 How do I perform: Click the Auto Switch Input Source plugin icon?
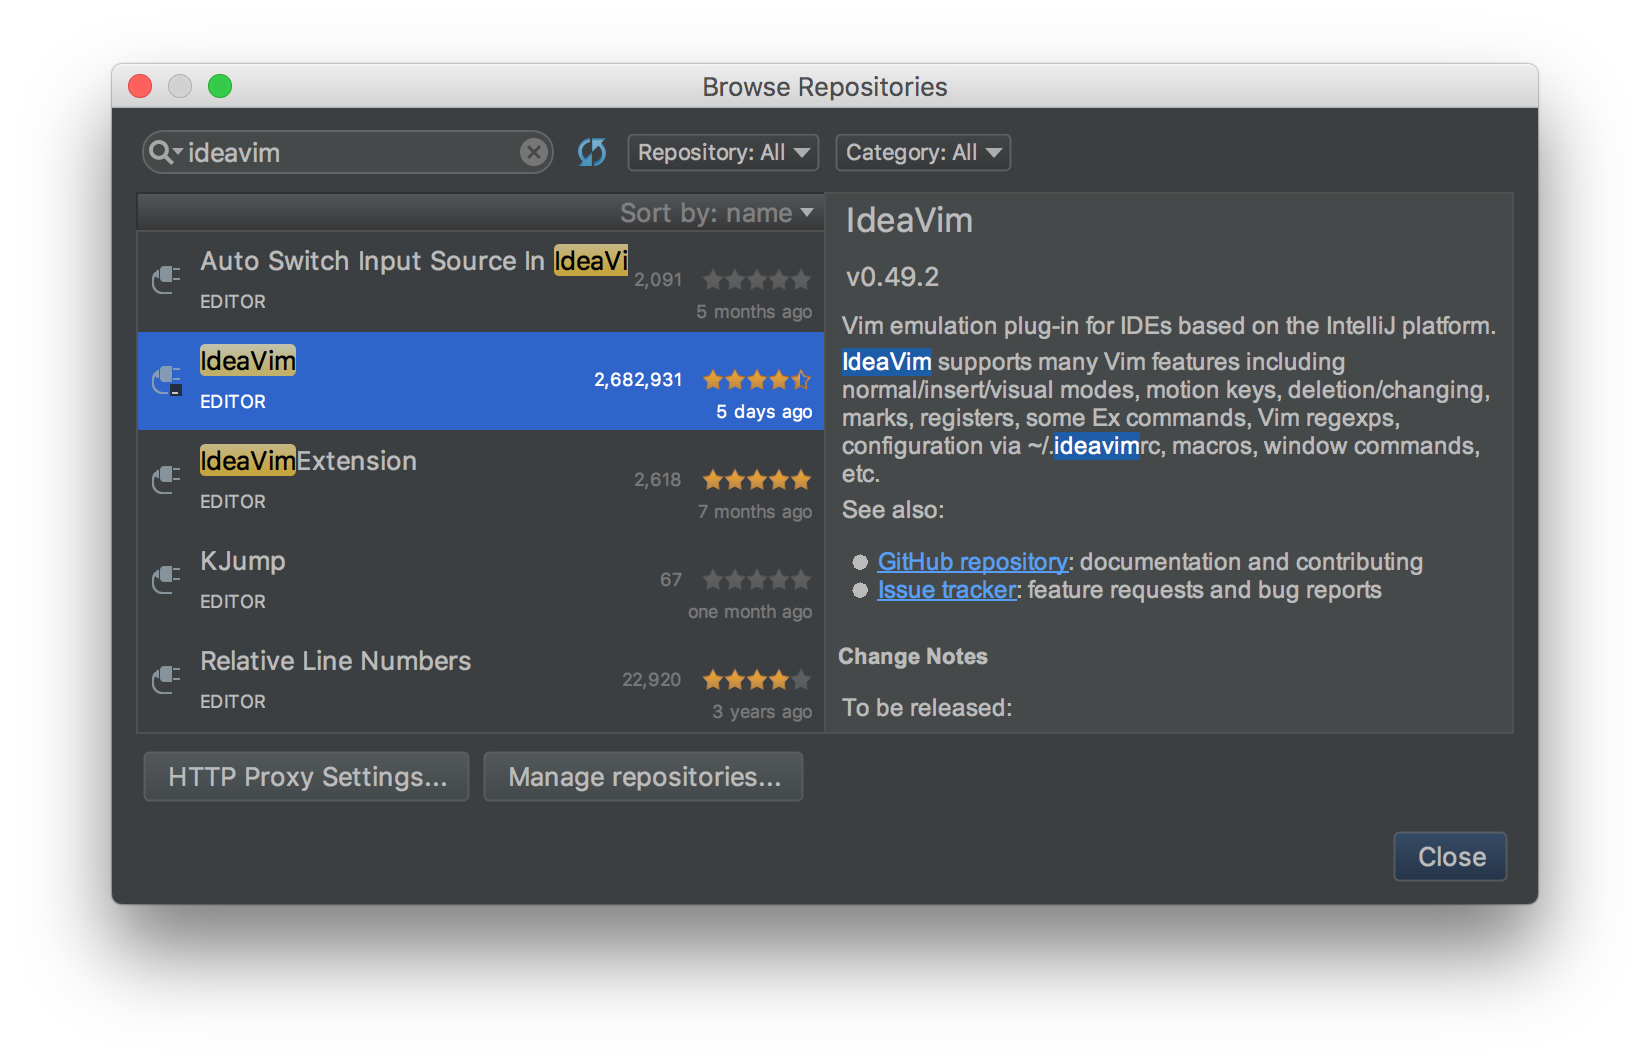coord(167,280)
